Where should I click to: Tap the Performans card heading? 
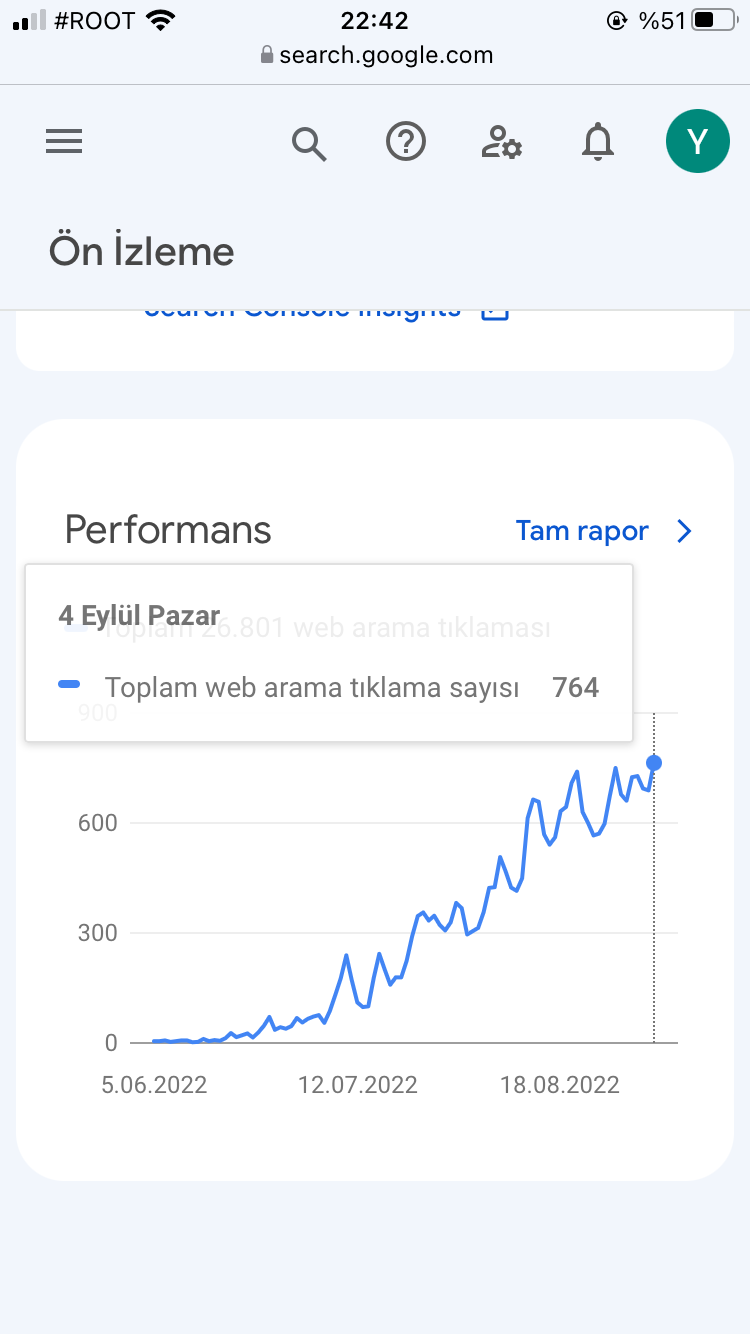(168, 530)
